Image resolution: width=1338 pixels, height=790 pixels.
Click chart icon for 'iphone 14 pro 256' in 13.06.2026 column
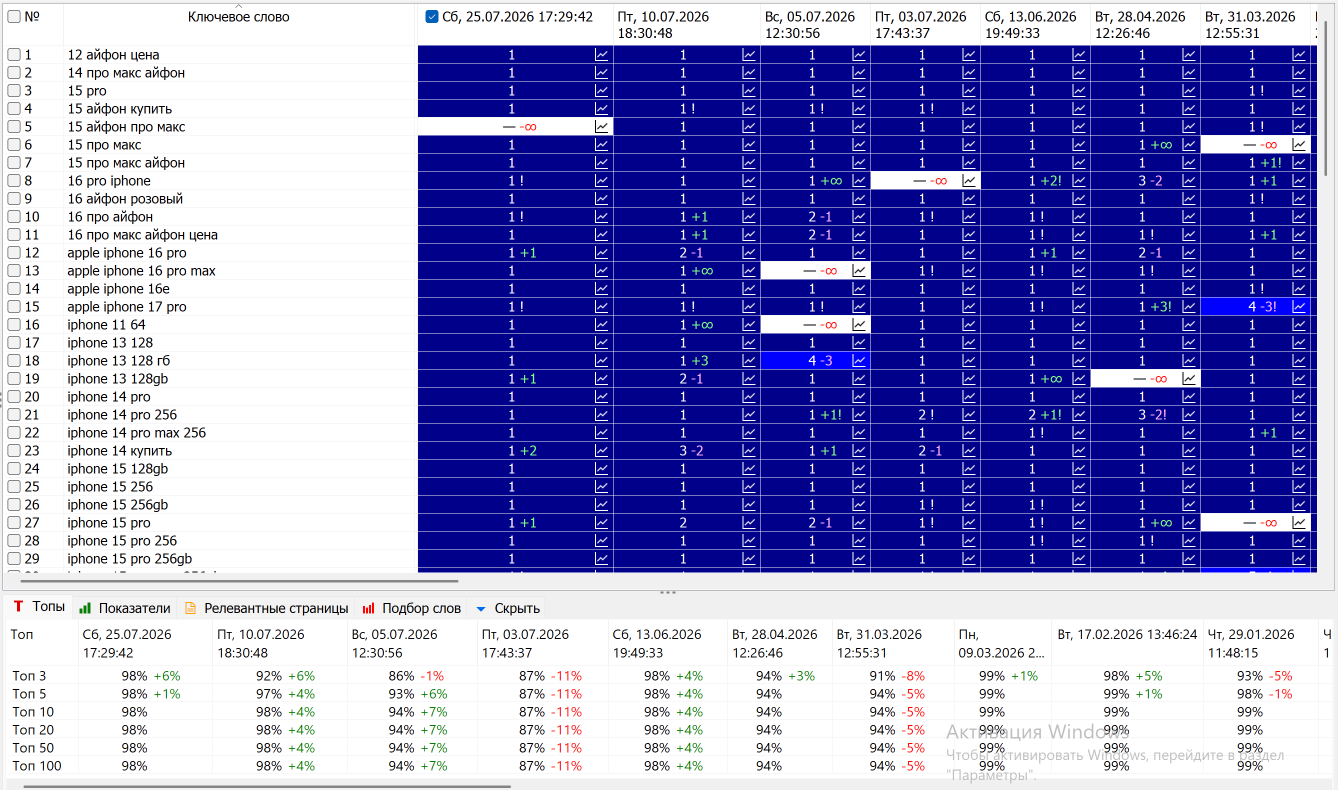coord(1079,415)
